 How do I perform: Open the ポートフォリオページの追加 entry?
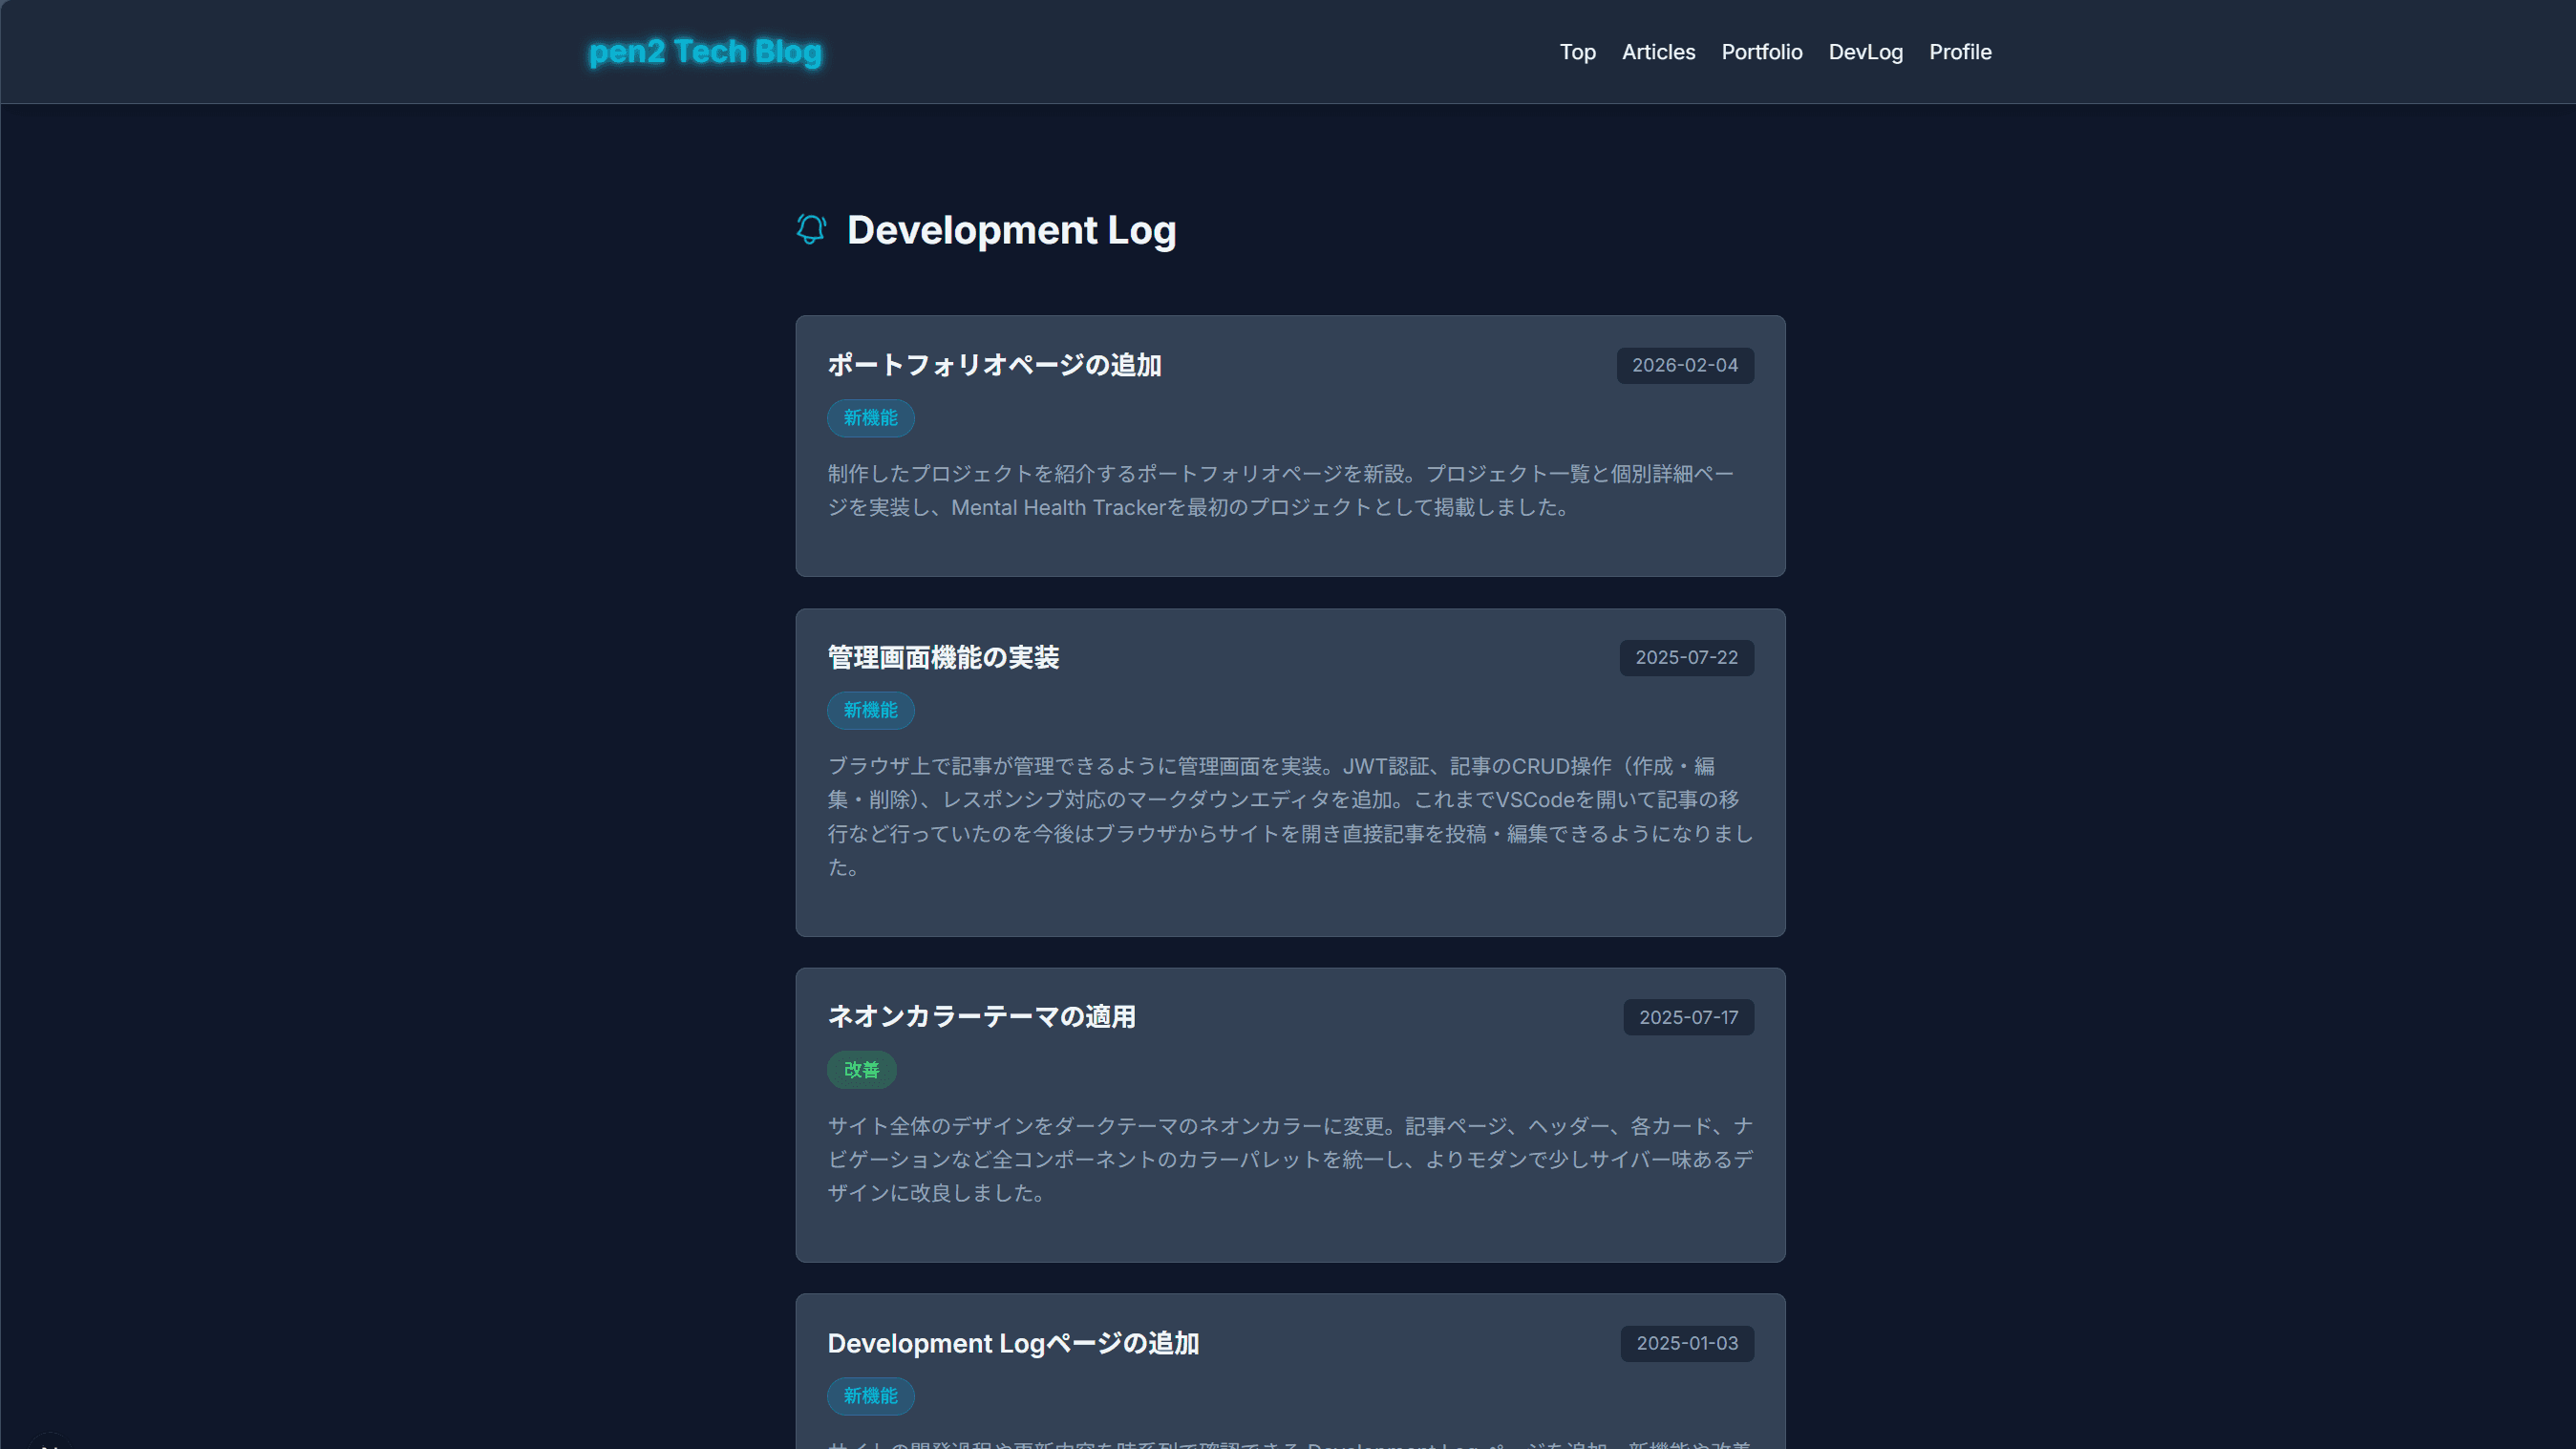pos(993,364)
